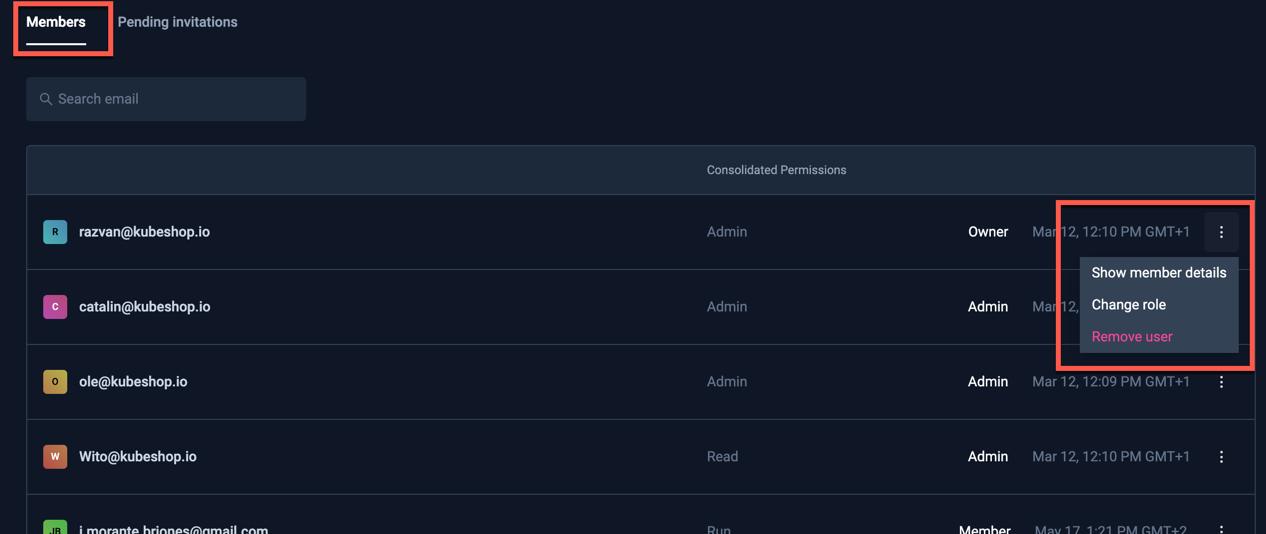Click catalin's pink avatar icon
Image resolution: width=1266 pixels, height=534 pixels.
pos(55,307)
